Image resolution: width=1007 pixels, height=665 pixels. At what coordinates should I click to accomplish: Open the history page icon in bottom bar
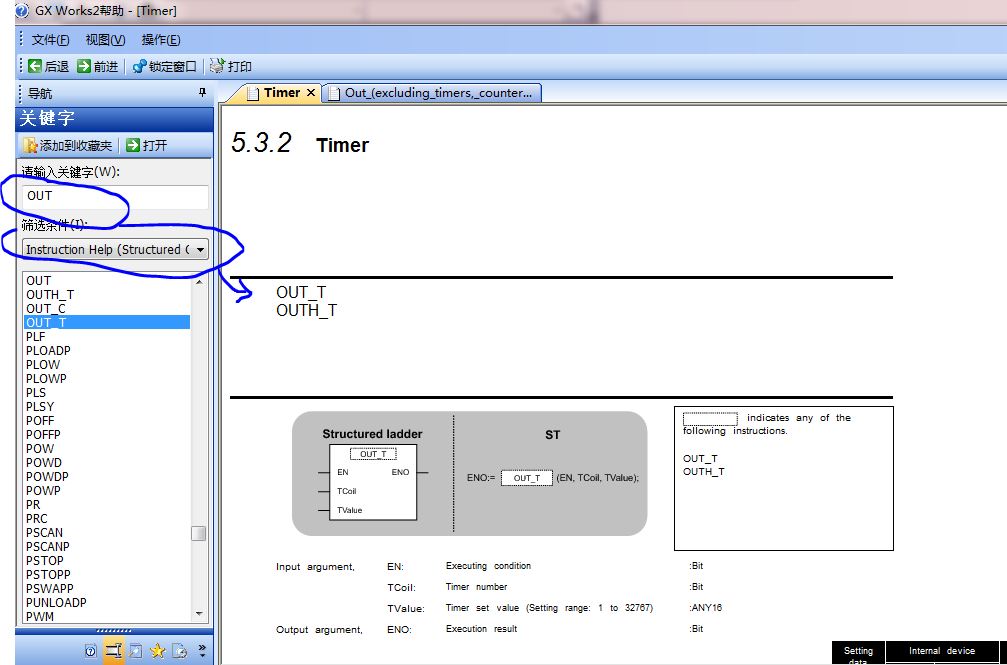click(179, 651)
